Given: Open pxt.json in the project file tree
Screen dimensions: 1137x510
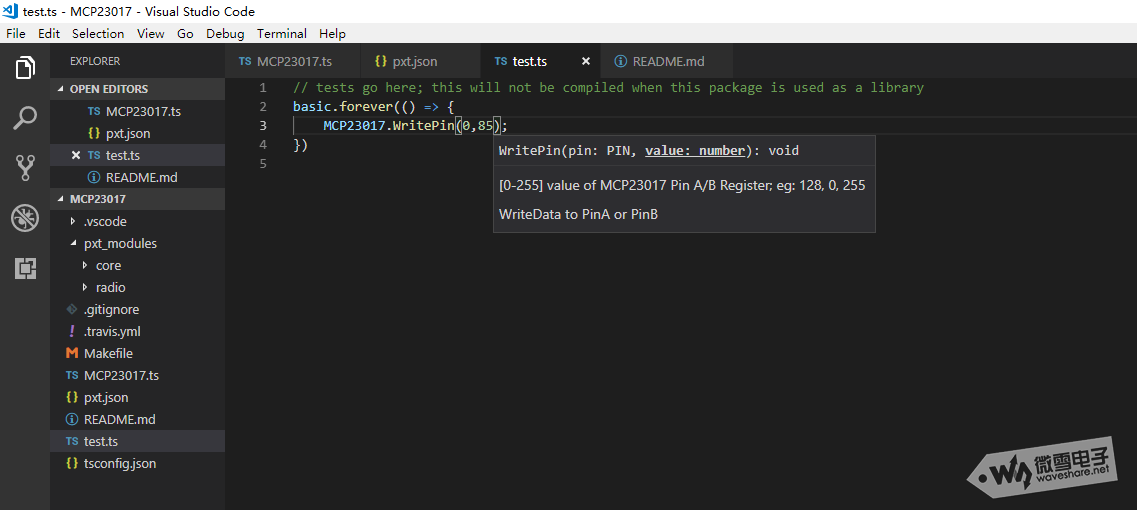Looking at the screenshot, I should [138, 398].
